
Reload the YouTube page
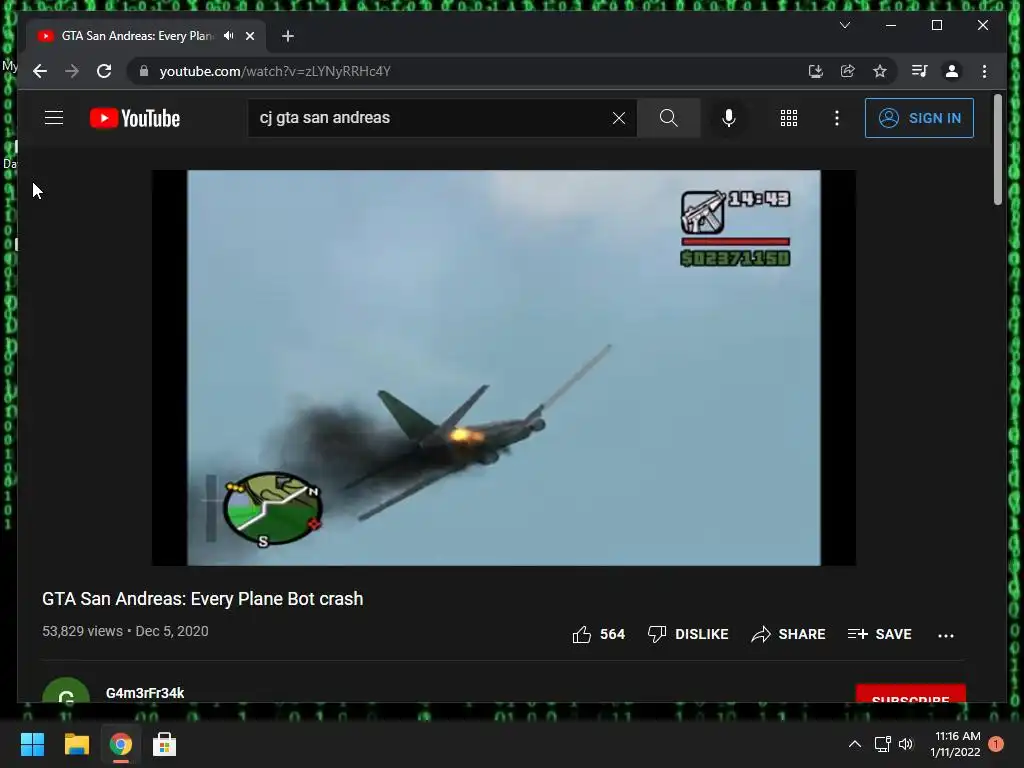(104, 71)
